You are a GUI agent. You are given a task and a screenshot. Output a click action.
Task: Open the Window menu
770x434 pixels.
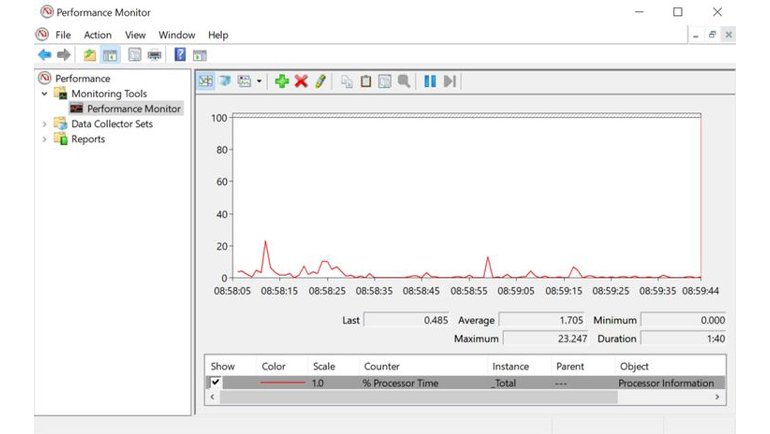(177, 35)
